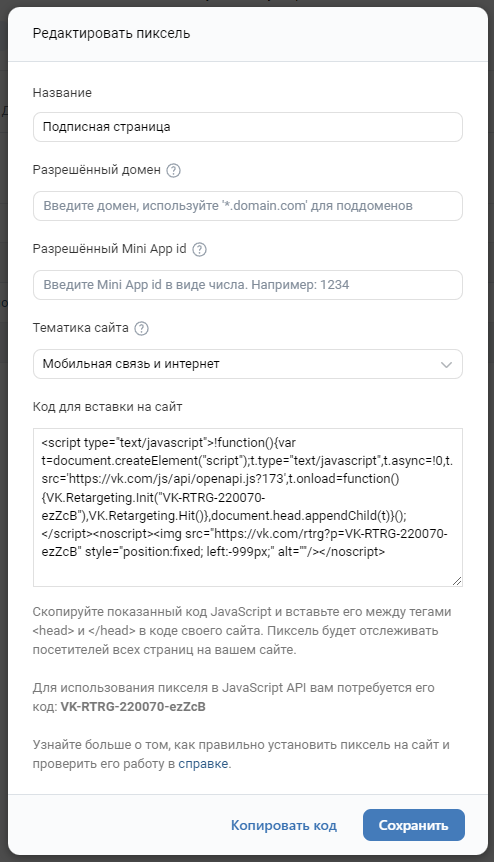The image size is (494, 862).
Task: Grab the code textarea resize handle
Action: click(457, 581)
